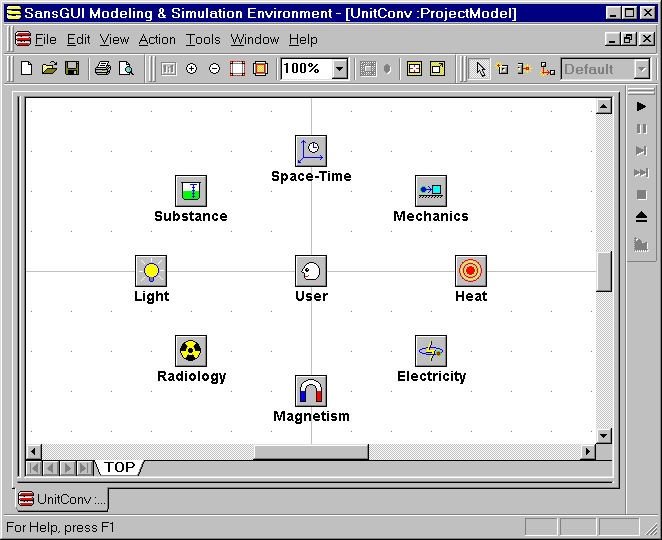Select the Substance beaker icon

[191, 191]
